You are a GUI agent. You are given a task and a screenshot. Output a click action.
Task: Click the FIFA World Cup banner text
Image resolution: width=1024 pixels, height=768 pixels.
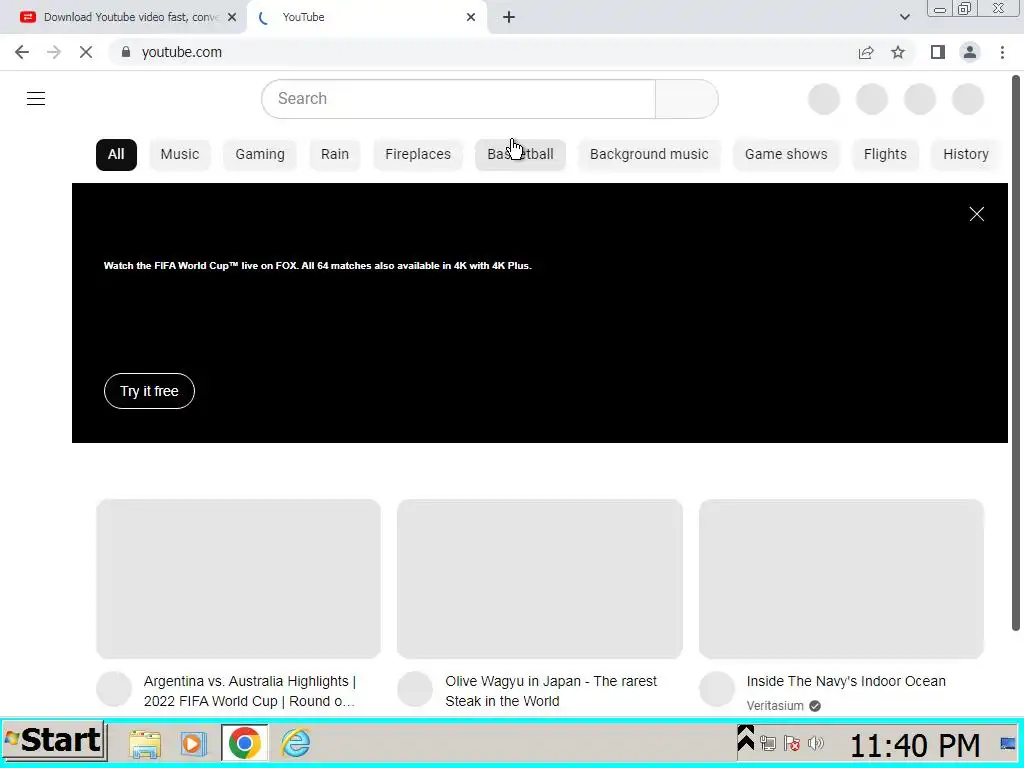coord(317,266)
